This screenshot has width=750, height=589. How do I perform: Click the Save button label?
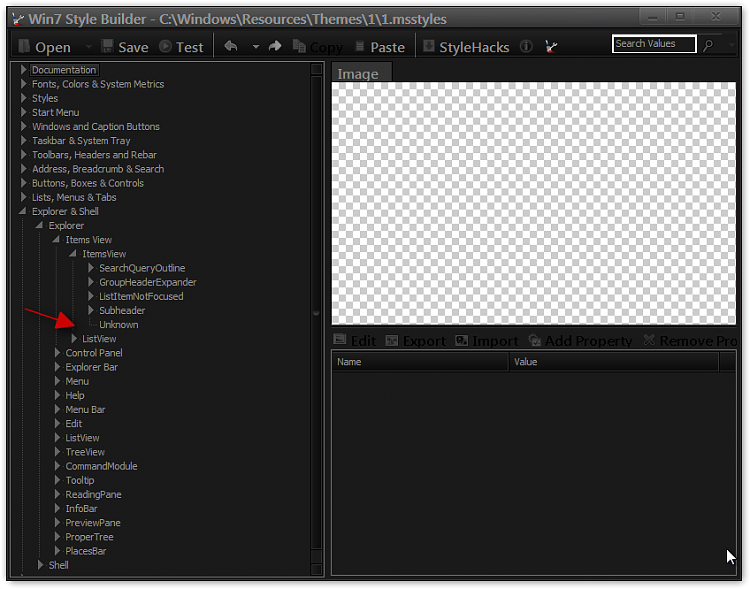click(x=133, y=47)
